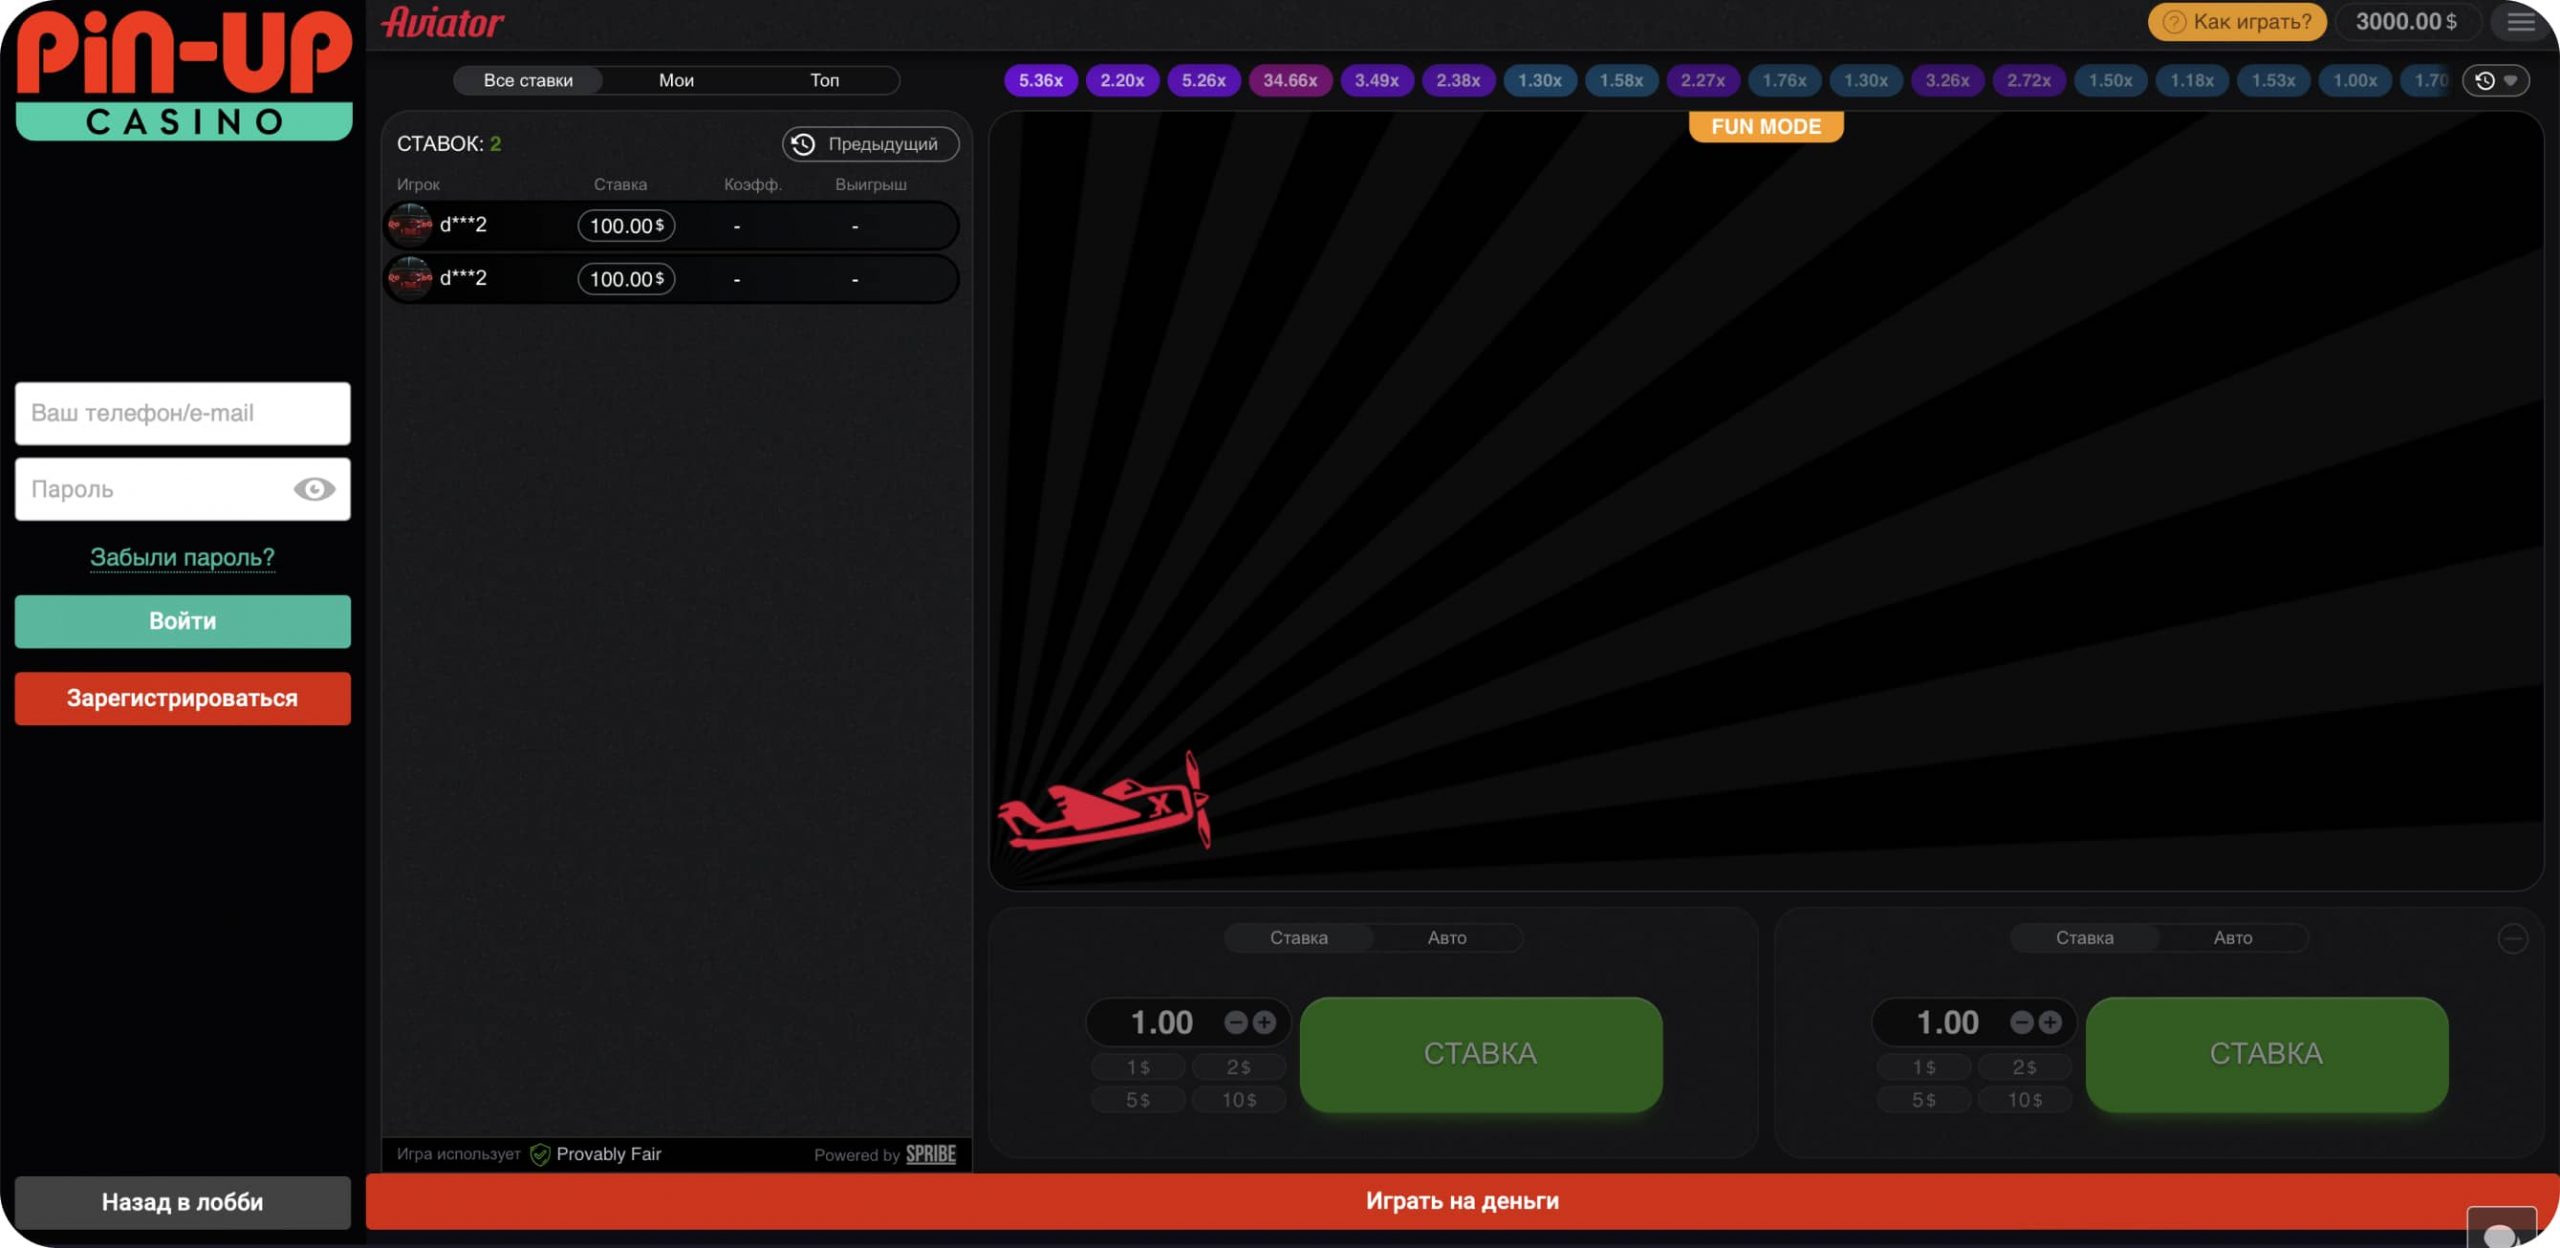Open the hamburger menu icon

[2520, 22]
